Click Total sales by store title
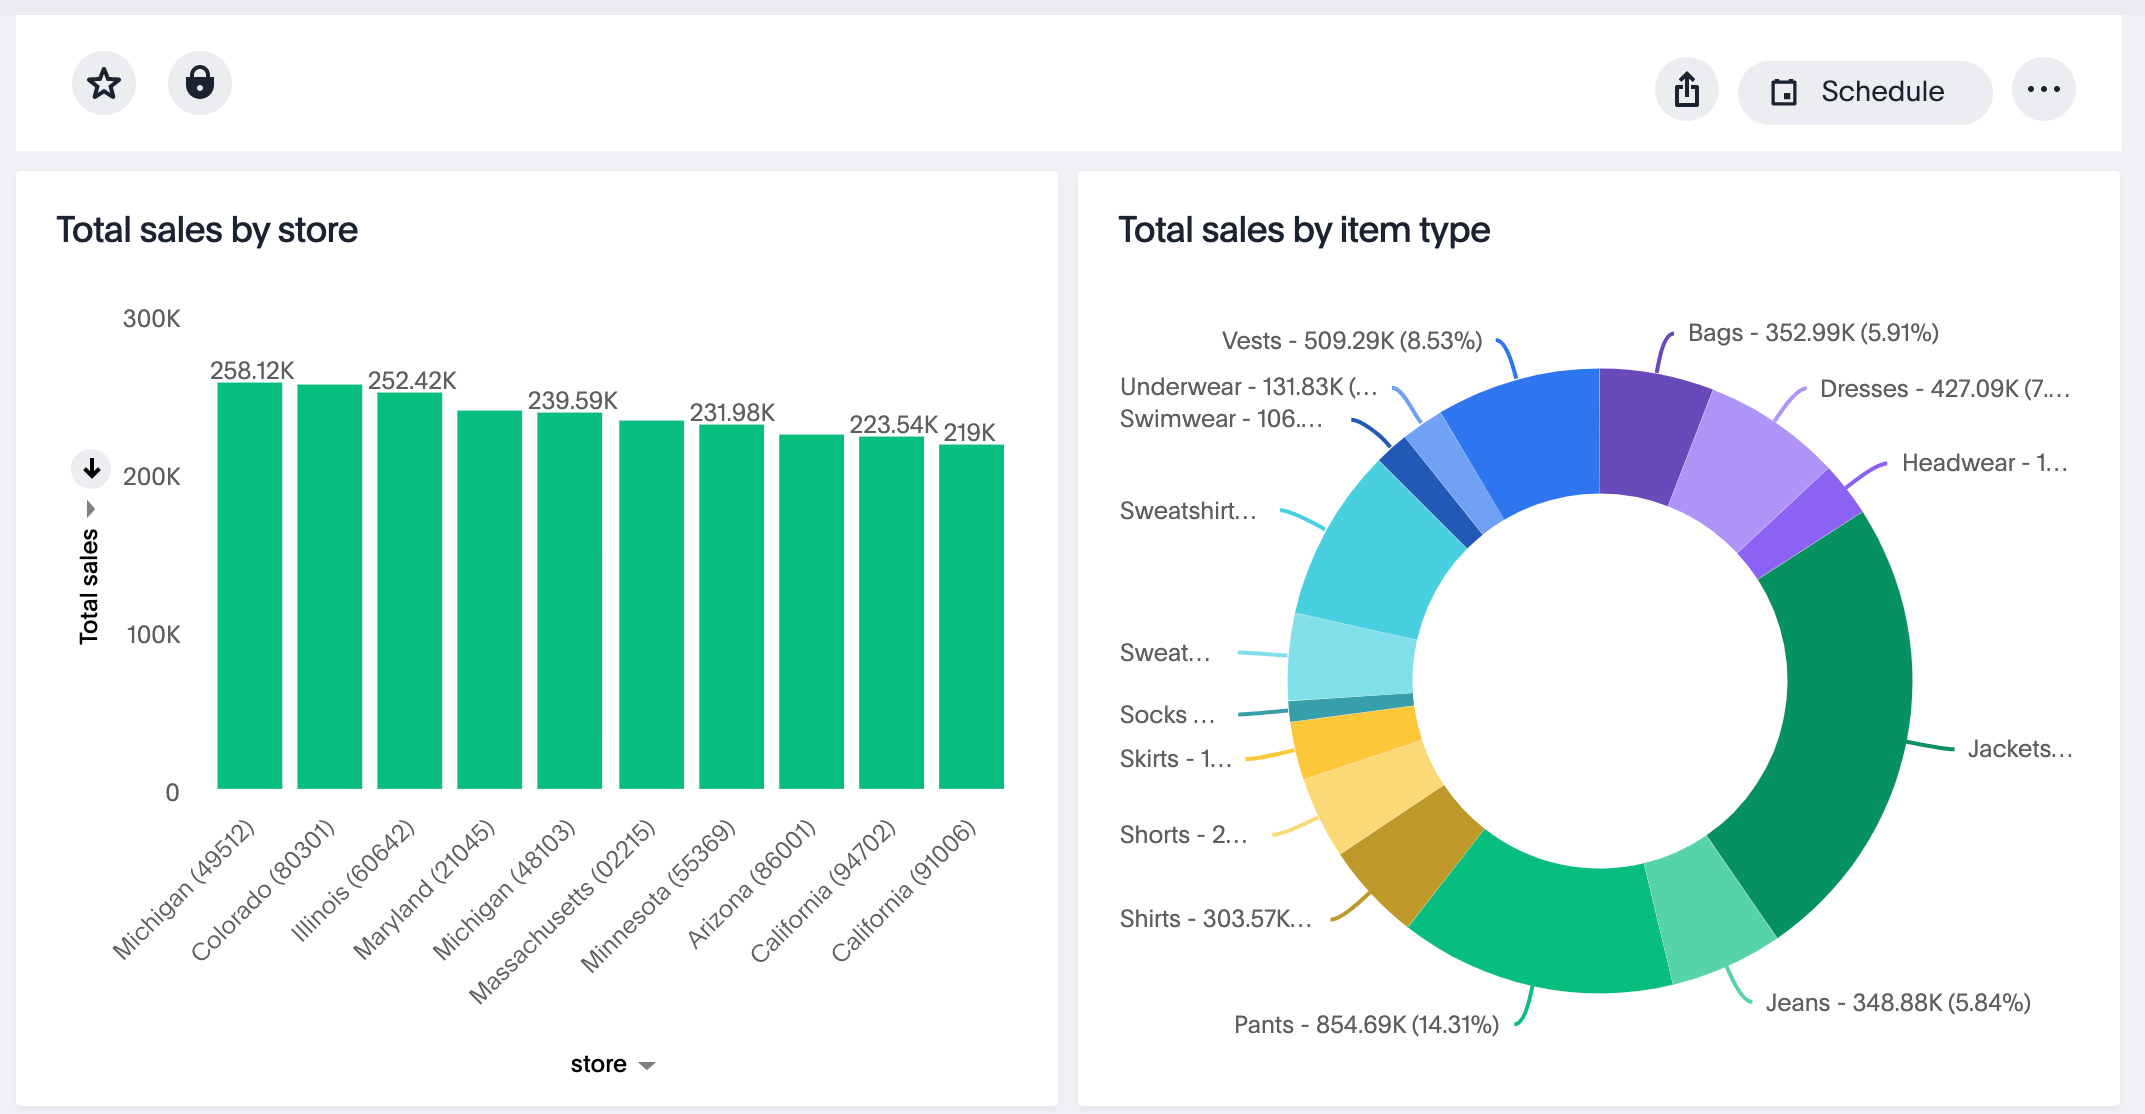 coord(207,230)
